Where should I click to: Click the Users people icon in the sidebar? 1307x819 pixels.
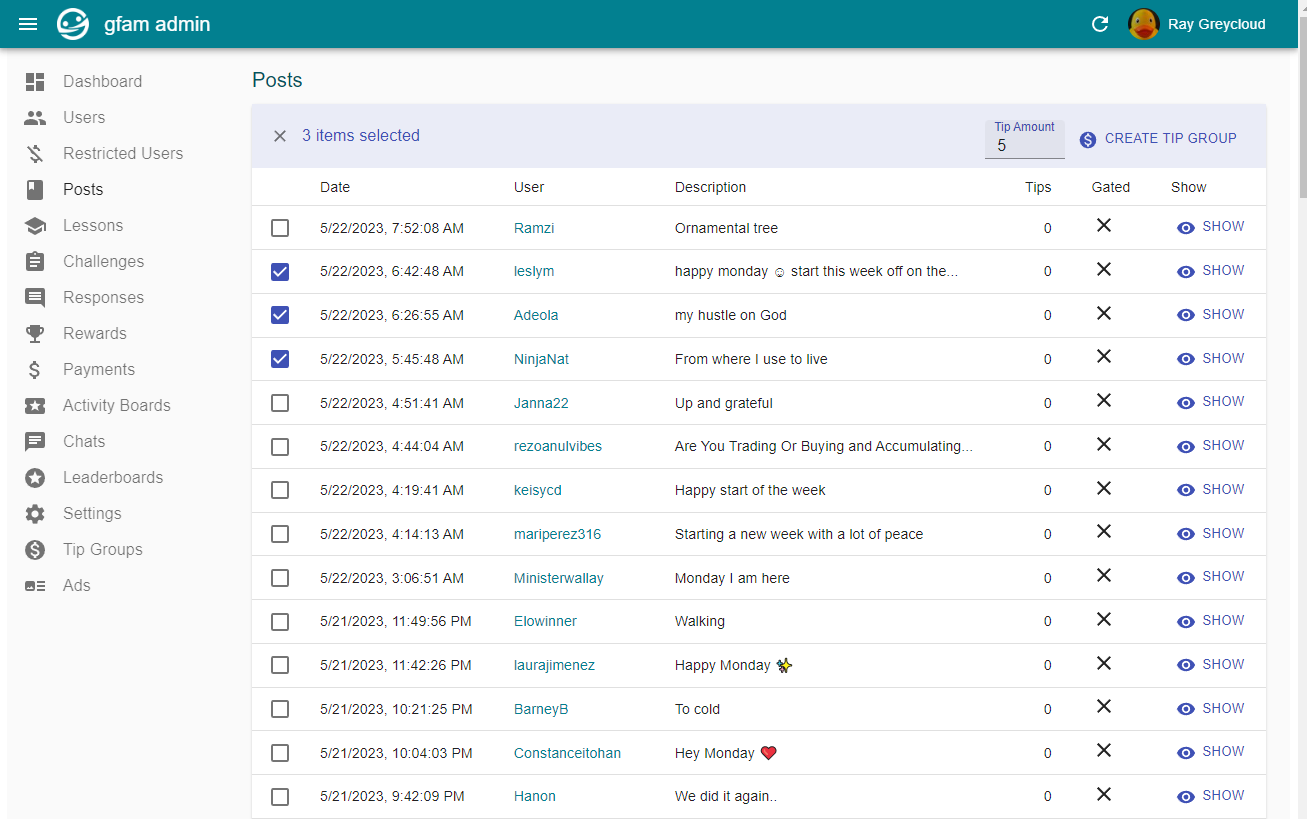point(35,118)
